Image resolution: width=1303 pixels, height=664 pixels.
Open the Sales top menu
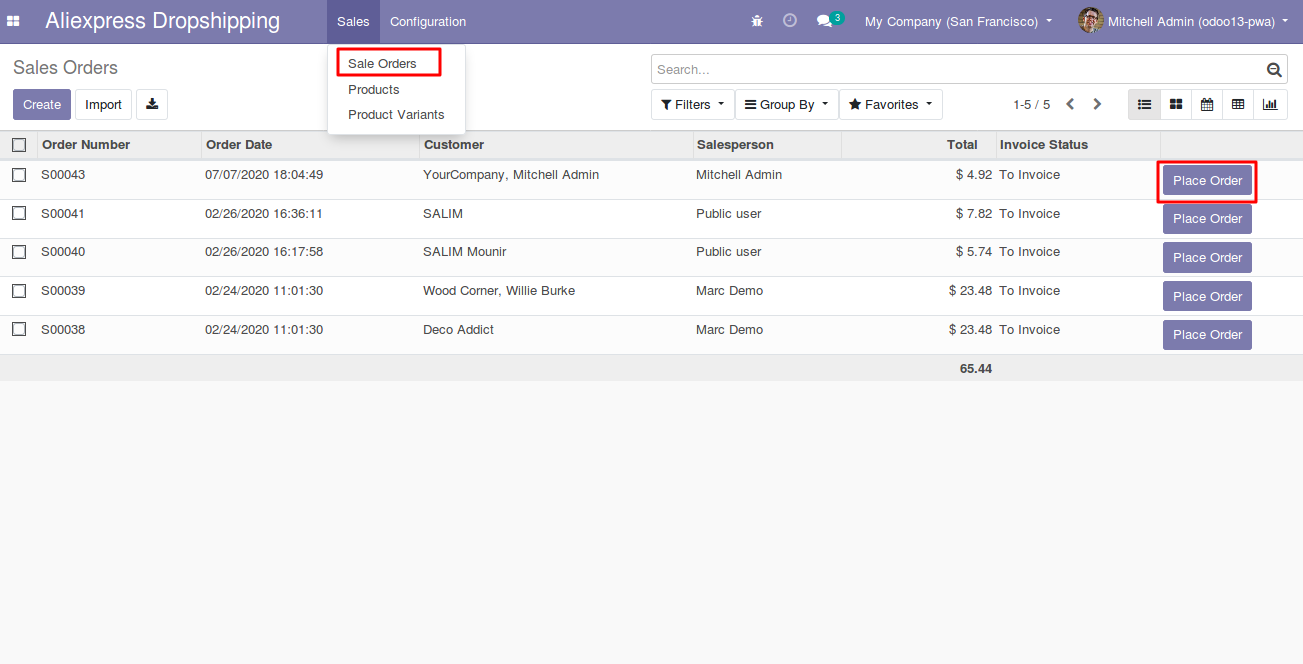tap(353, 21)
